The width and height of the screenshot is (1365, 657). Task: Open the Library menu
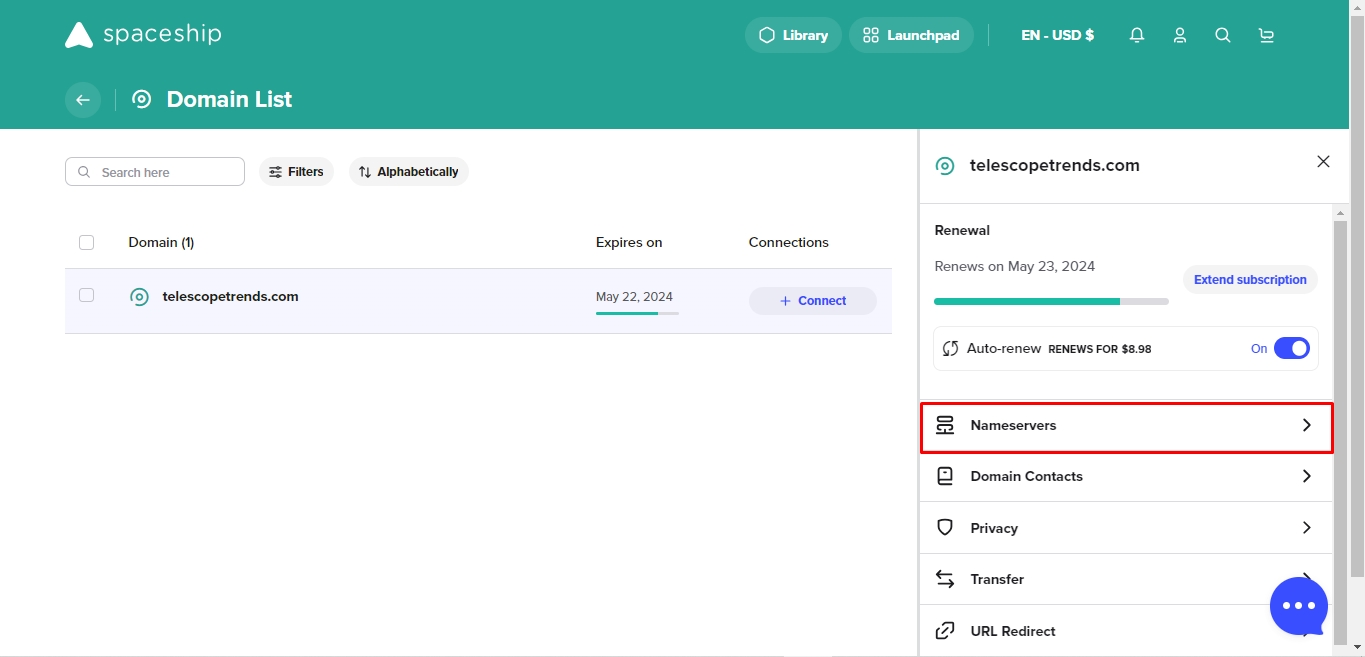[793, 35]
